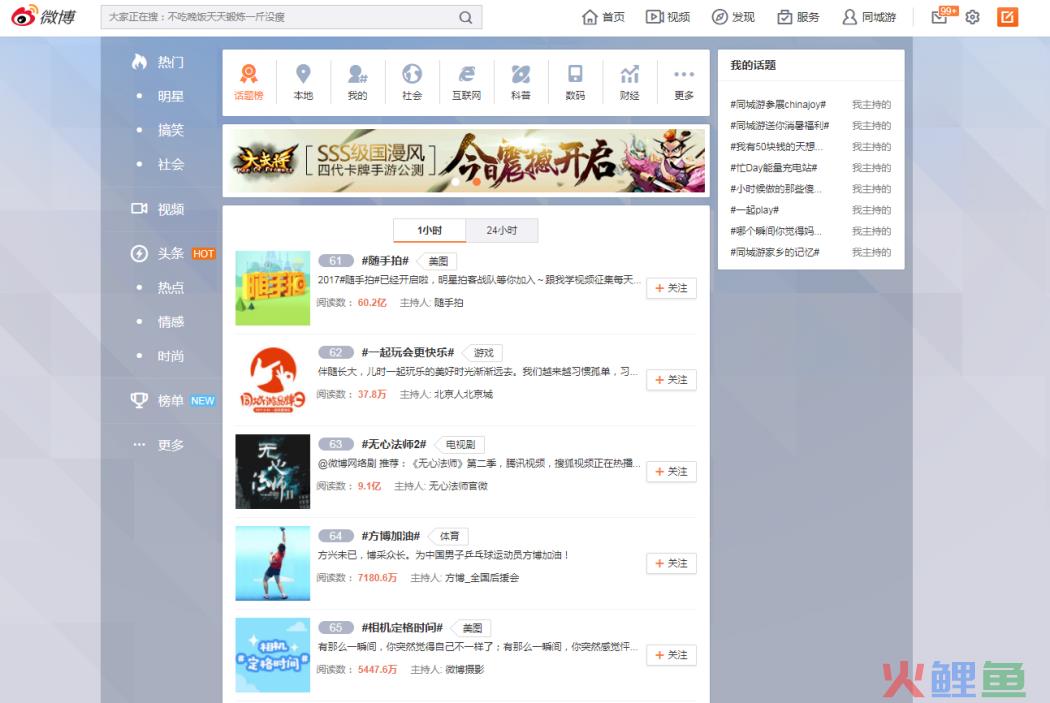Expand 更多 categories dots
The height and width of the screenshot is (703, 1050).
684,82
